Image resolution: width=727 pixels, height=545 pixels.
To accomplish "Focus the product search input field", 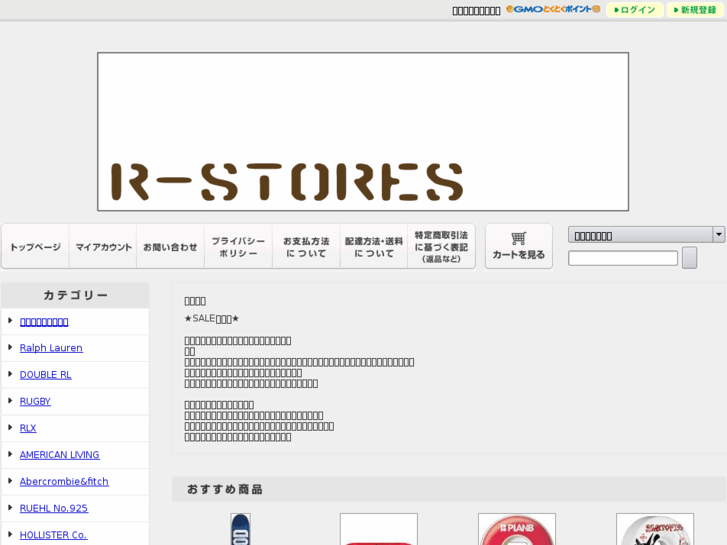I will point(623,258).
